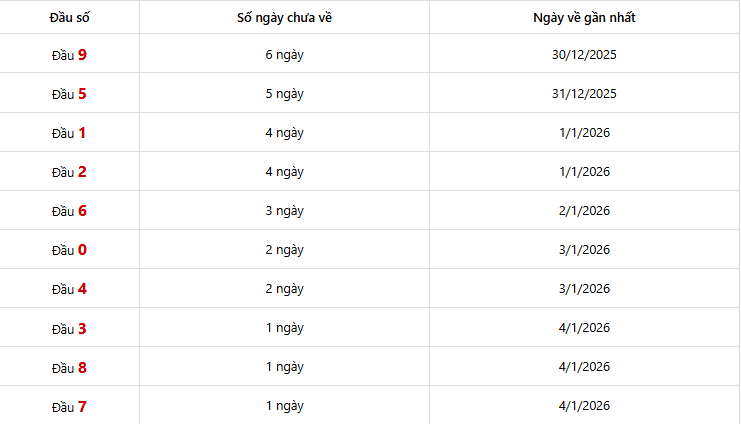Click the "6 ngày" cell
Viewport: 741px width, 424px height.
284,55
